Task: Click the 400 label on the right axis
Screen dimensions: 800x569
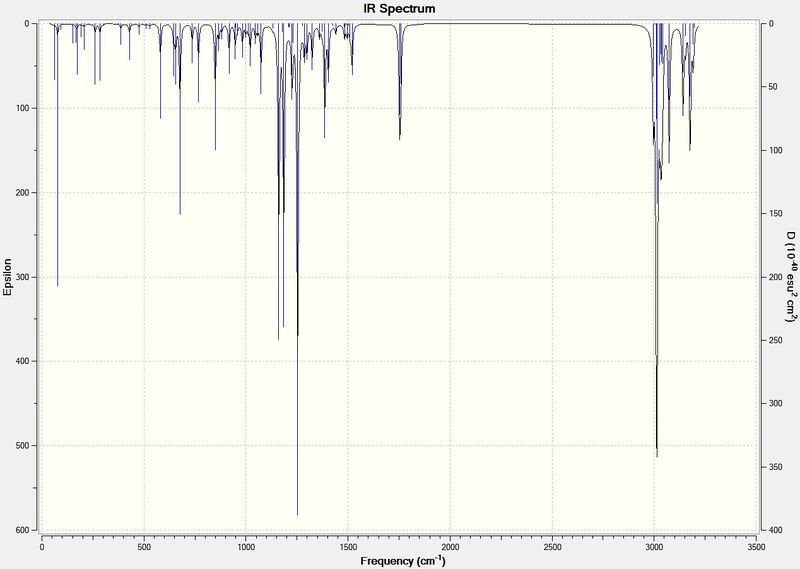Action: [775, 530]
